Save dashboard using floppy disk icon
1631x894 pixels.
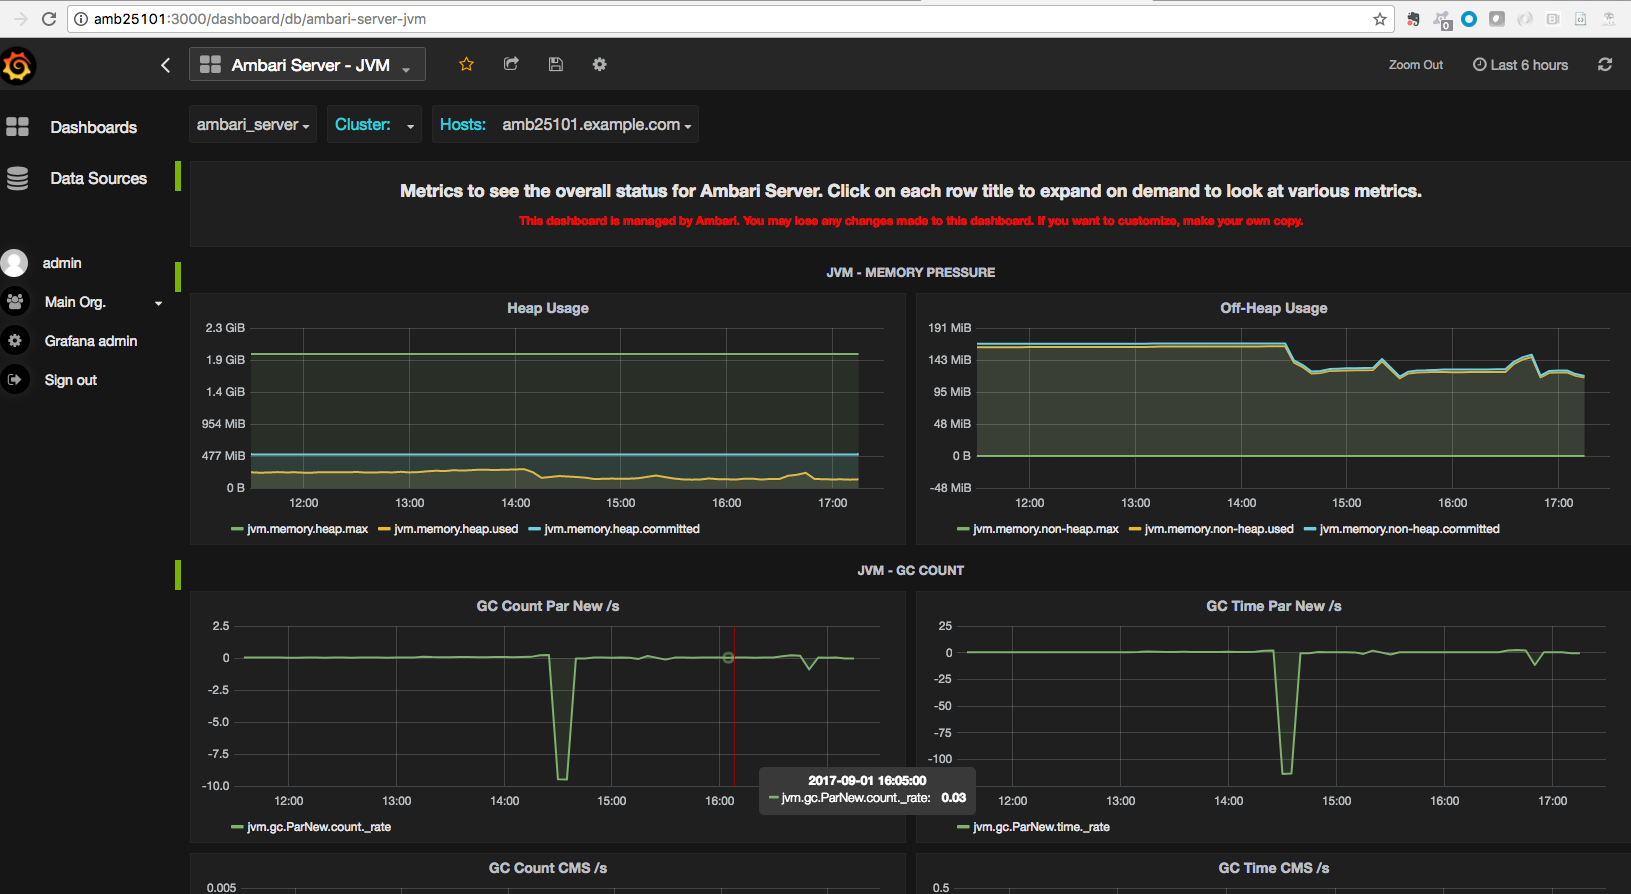(x=556, y=65)
